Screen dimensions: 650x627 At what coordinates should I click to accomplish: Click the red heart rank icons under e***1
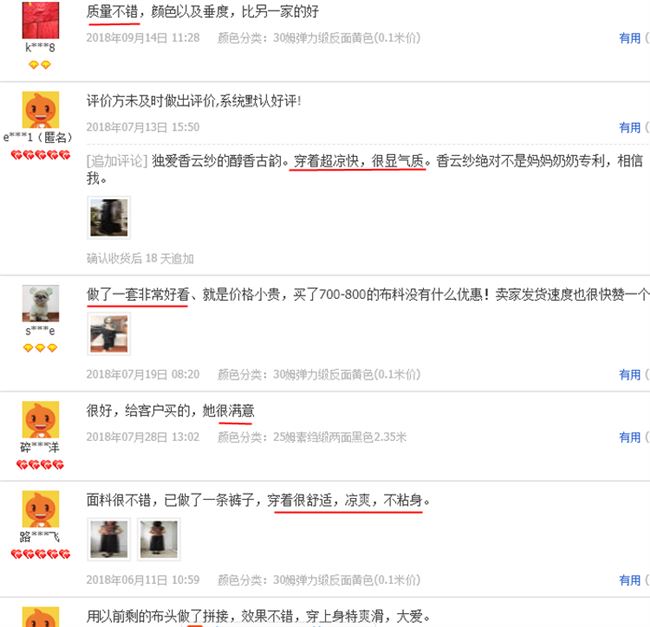tap(40, 155)
